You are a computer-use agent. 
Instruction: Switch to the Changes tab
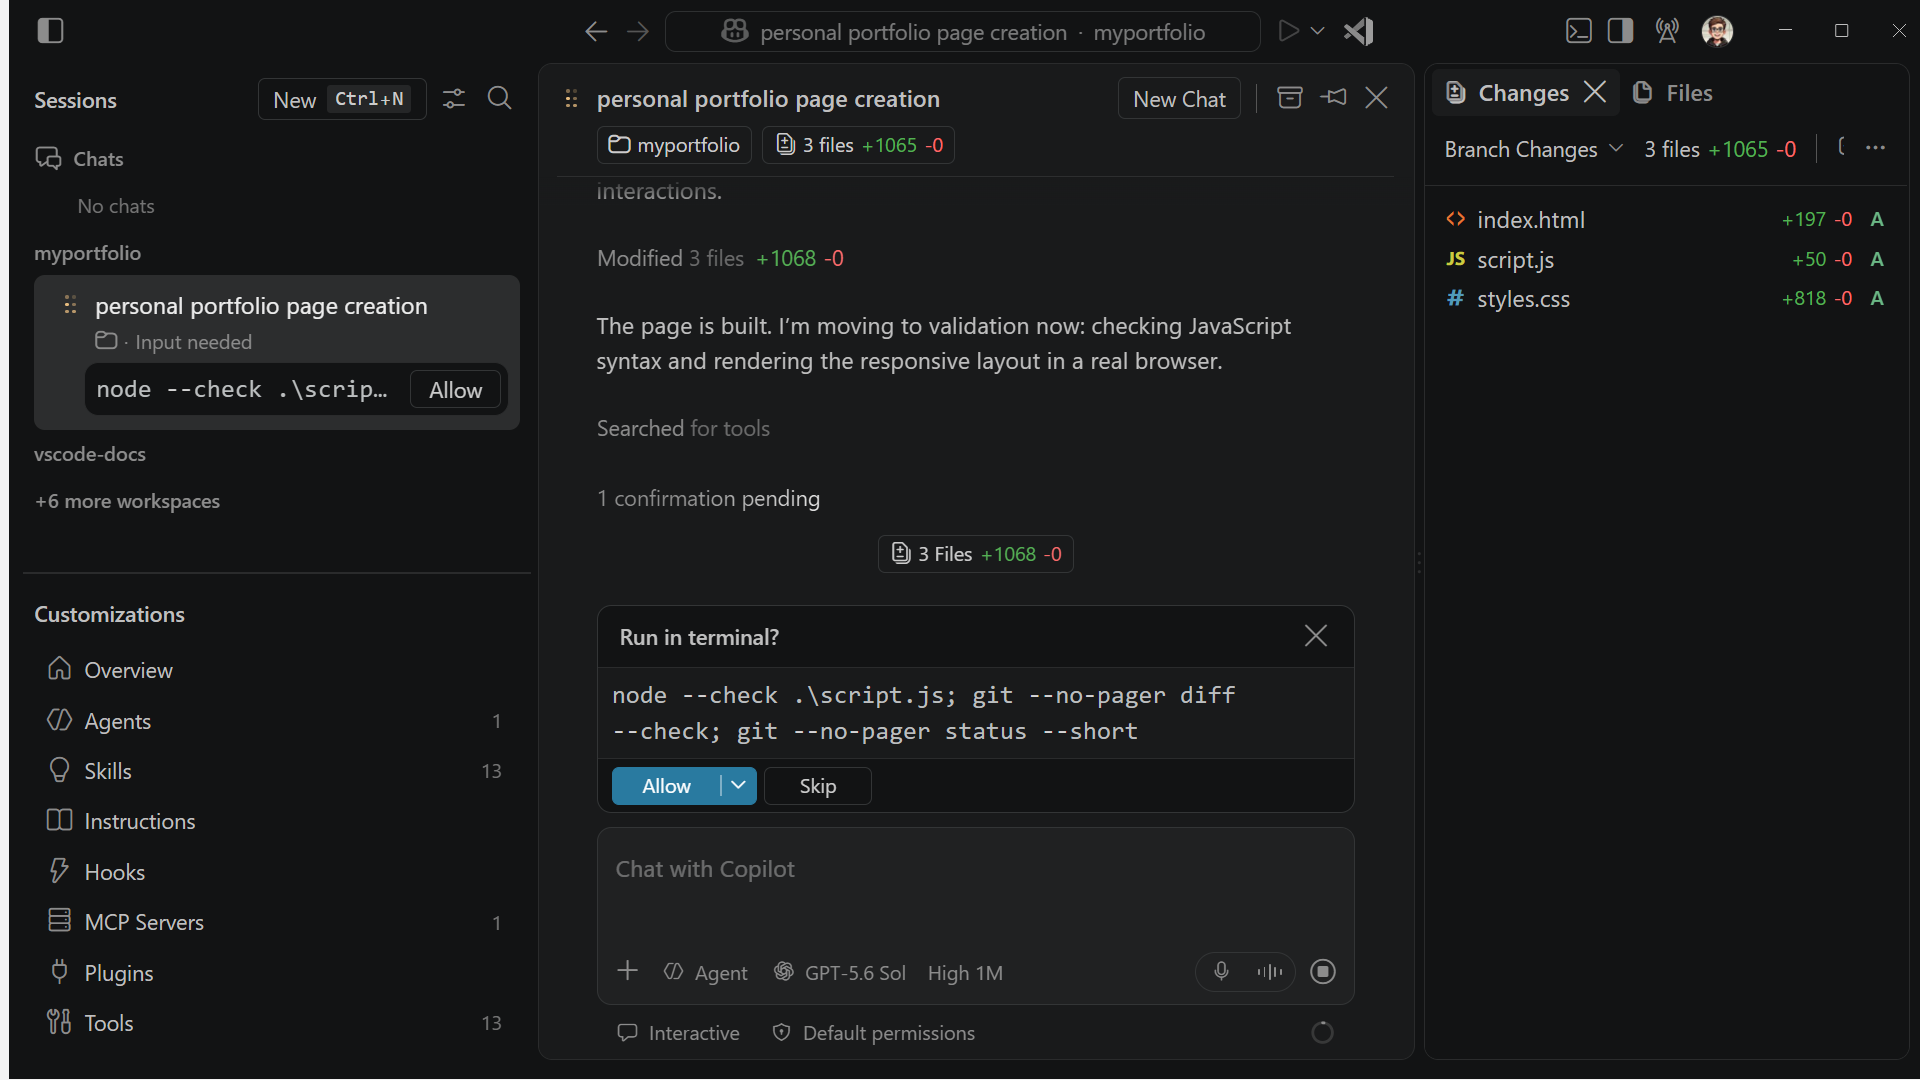[1508, 93]
